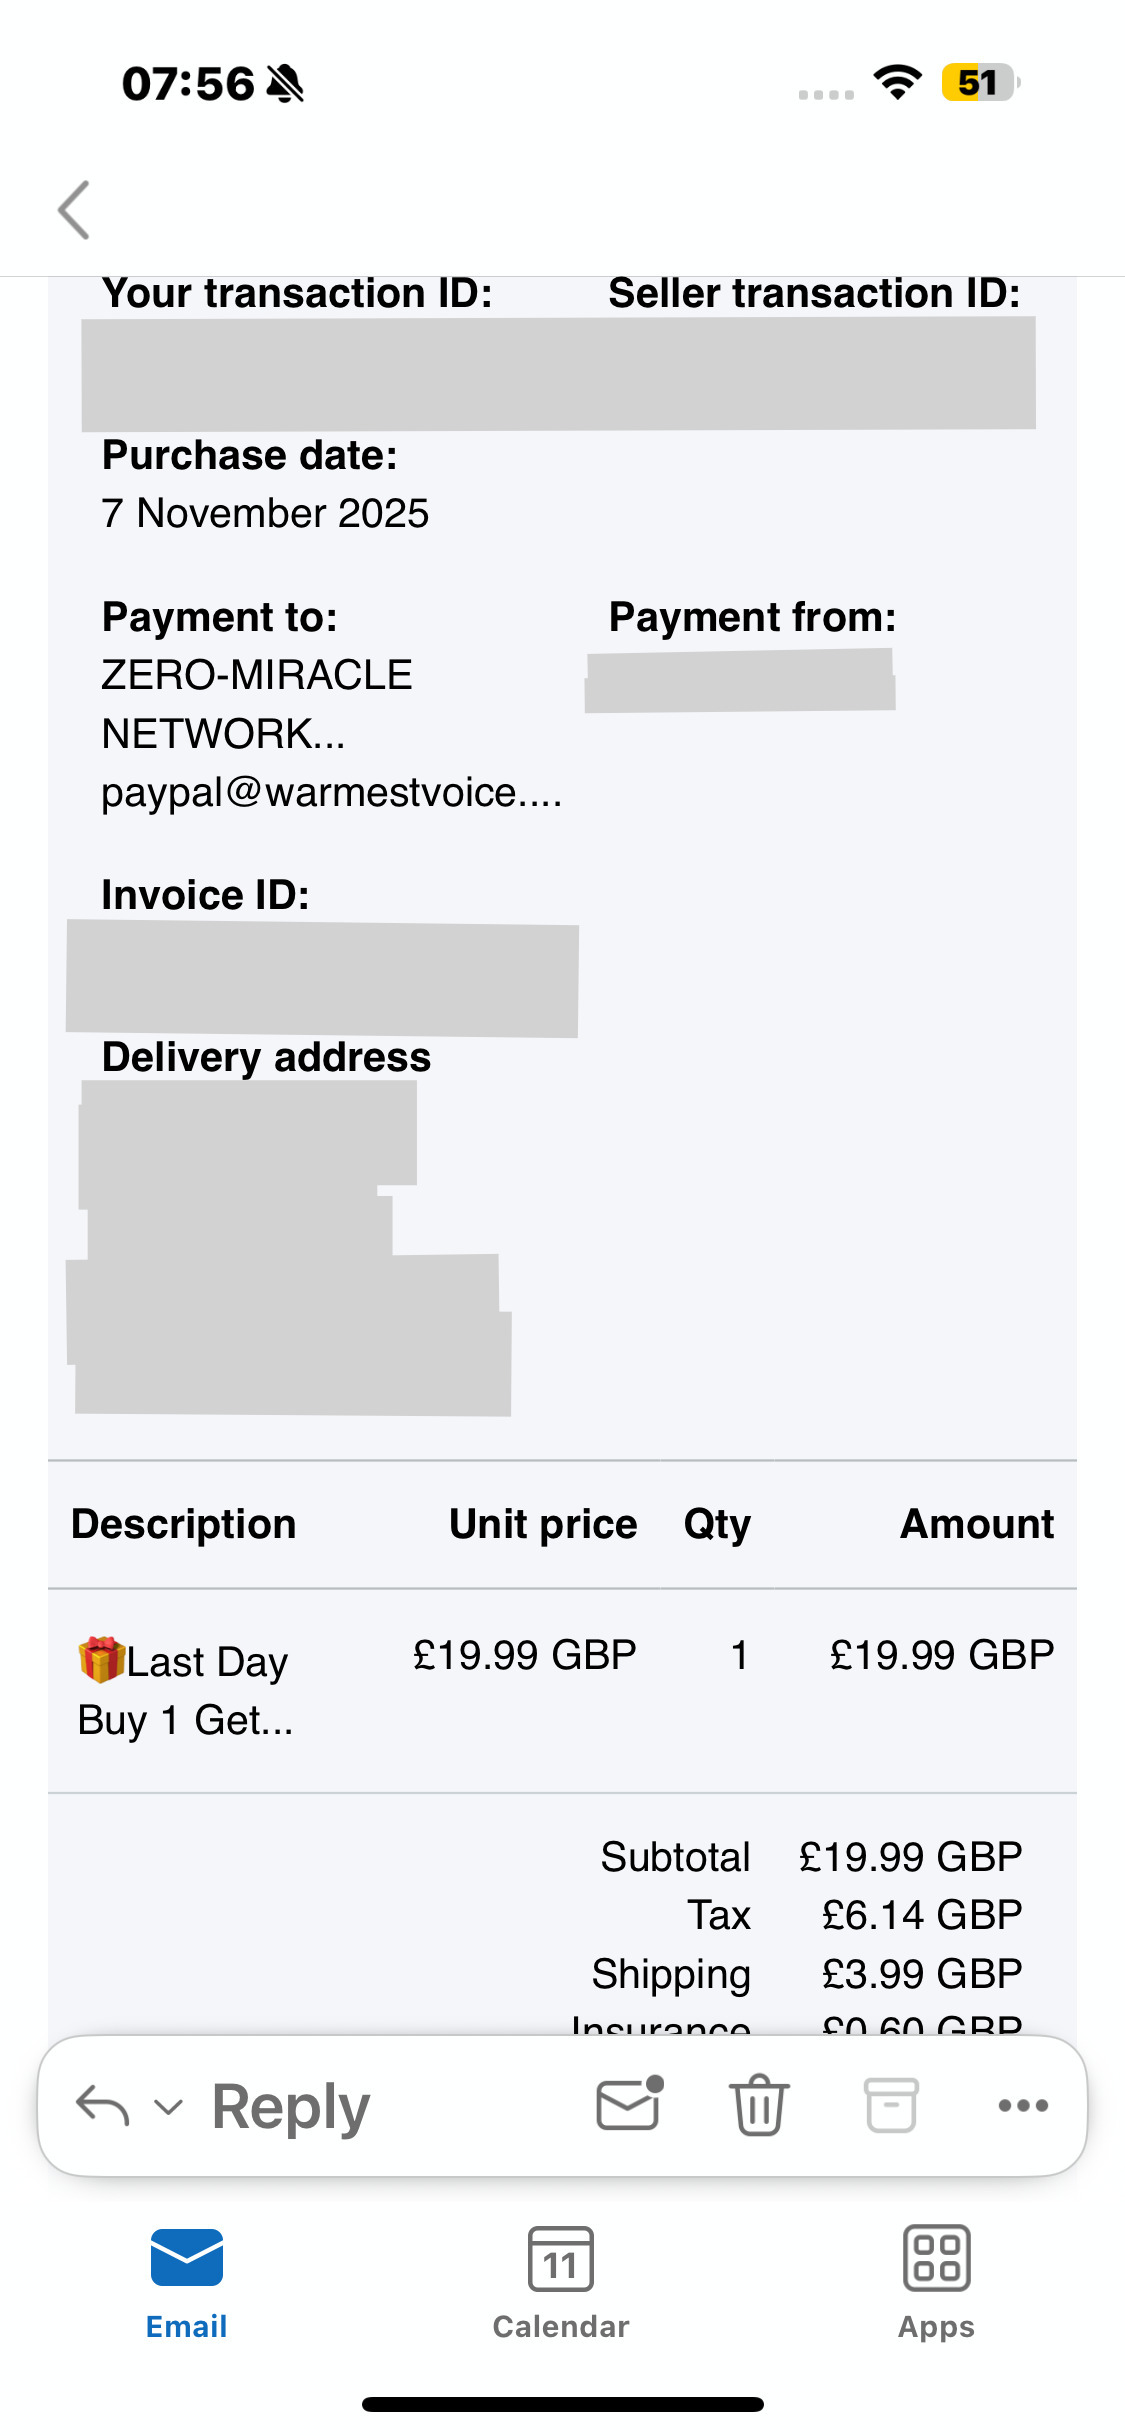Tap the Reply text field
1125x2436 pixels.
click(x=291, y=2106)
